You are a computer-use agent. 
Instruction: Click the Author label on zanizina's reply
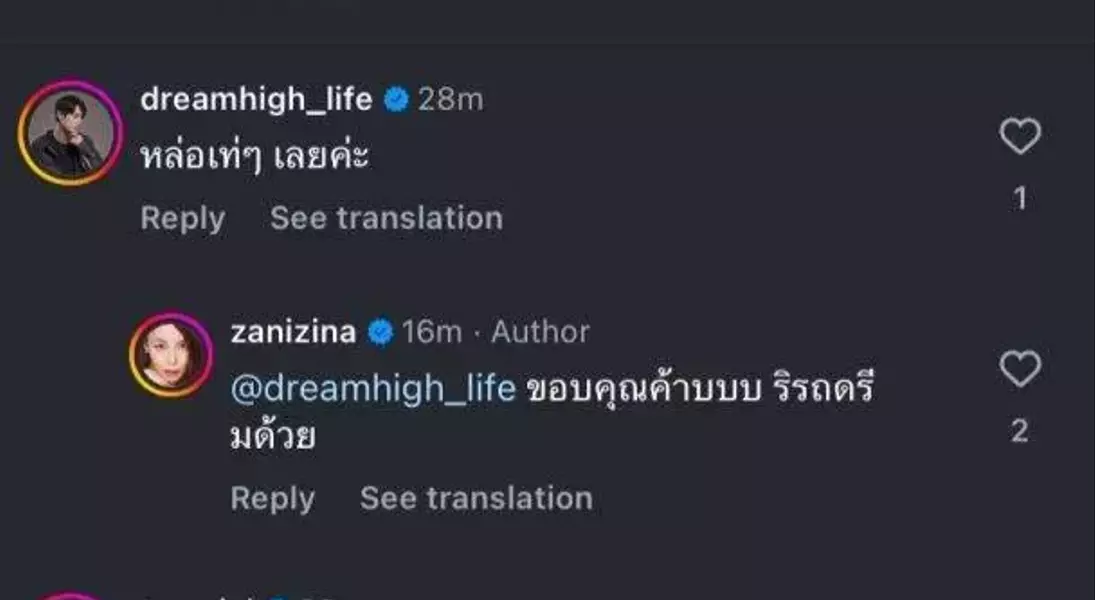pos(540,332)
